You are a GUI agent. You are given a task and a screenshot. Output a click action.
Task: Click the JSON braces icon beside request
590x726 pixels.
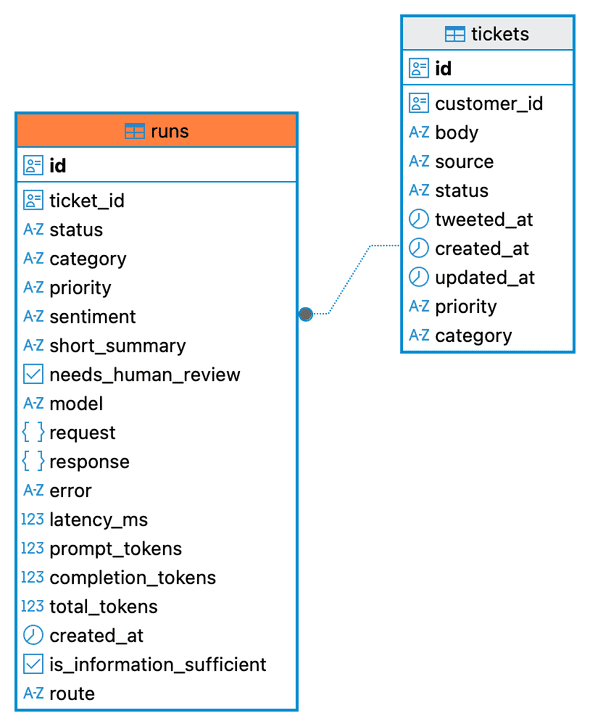33,432
